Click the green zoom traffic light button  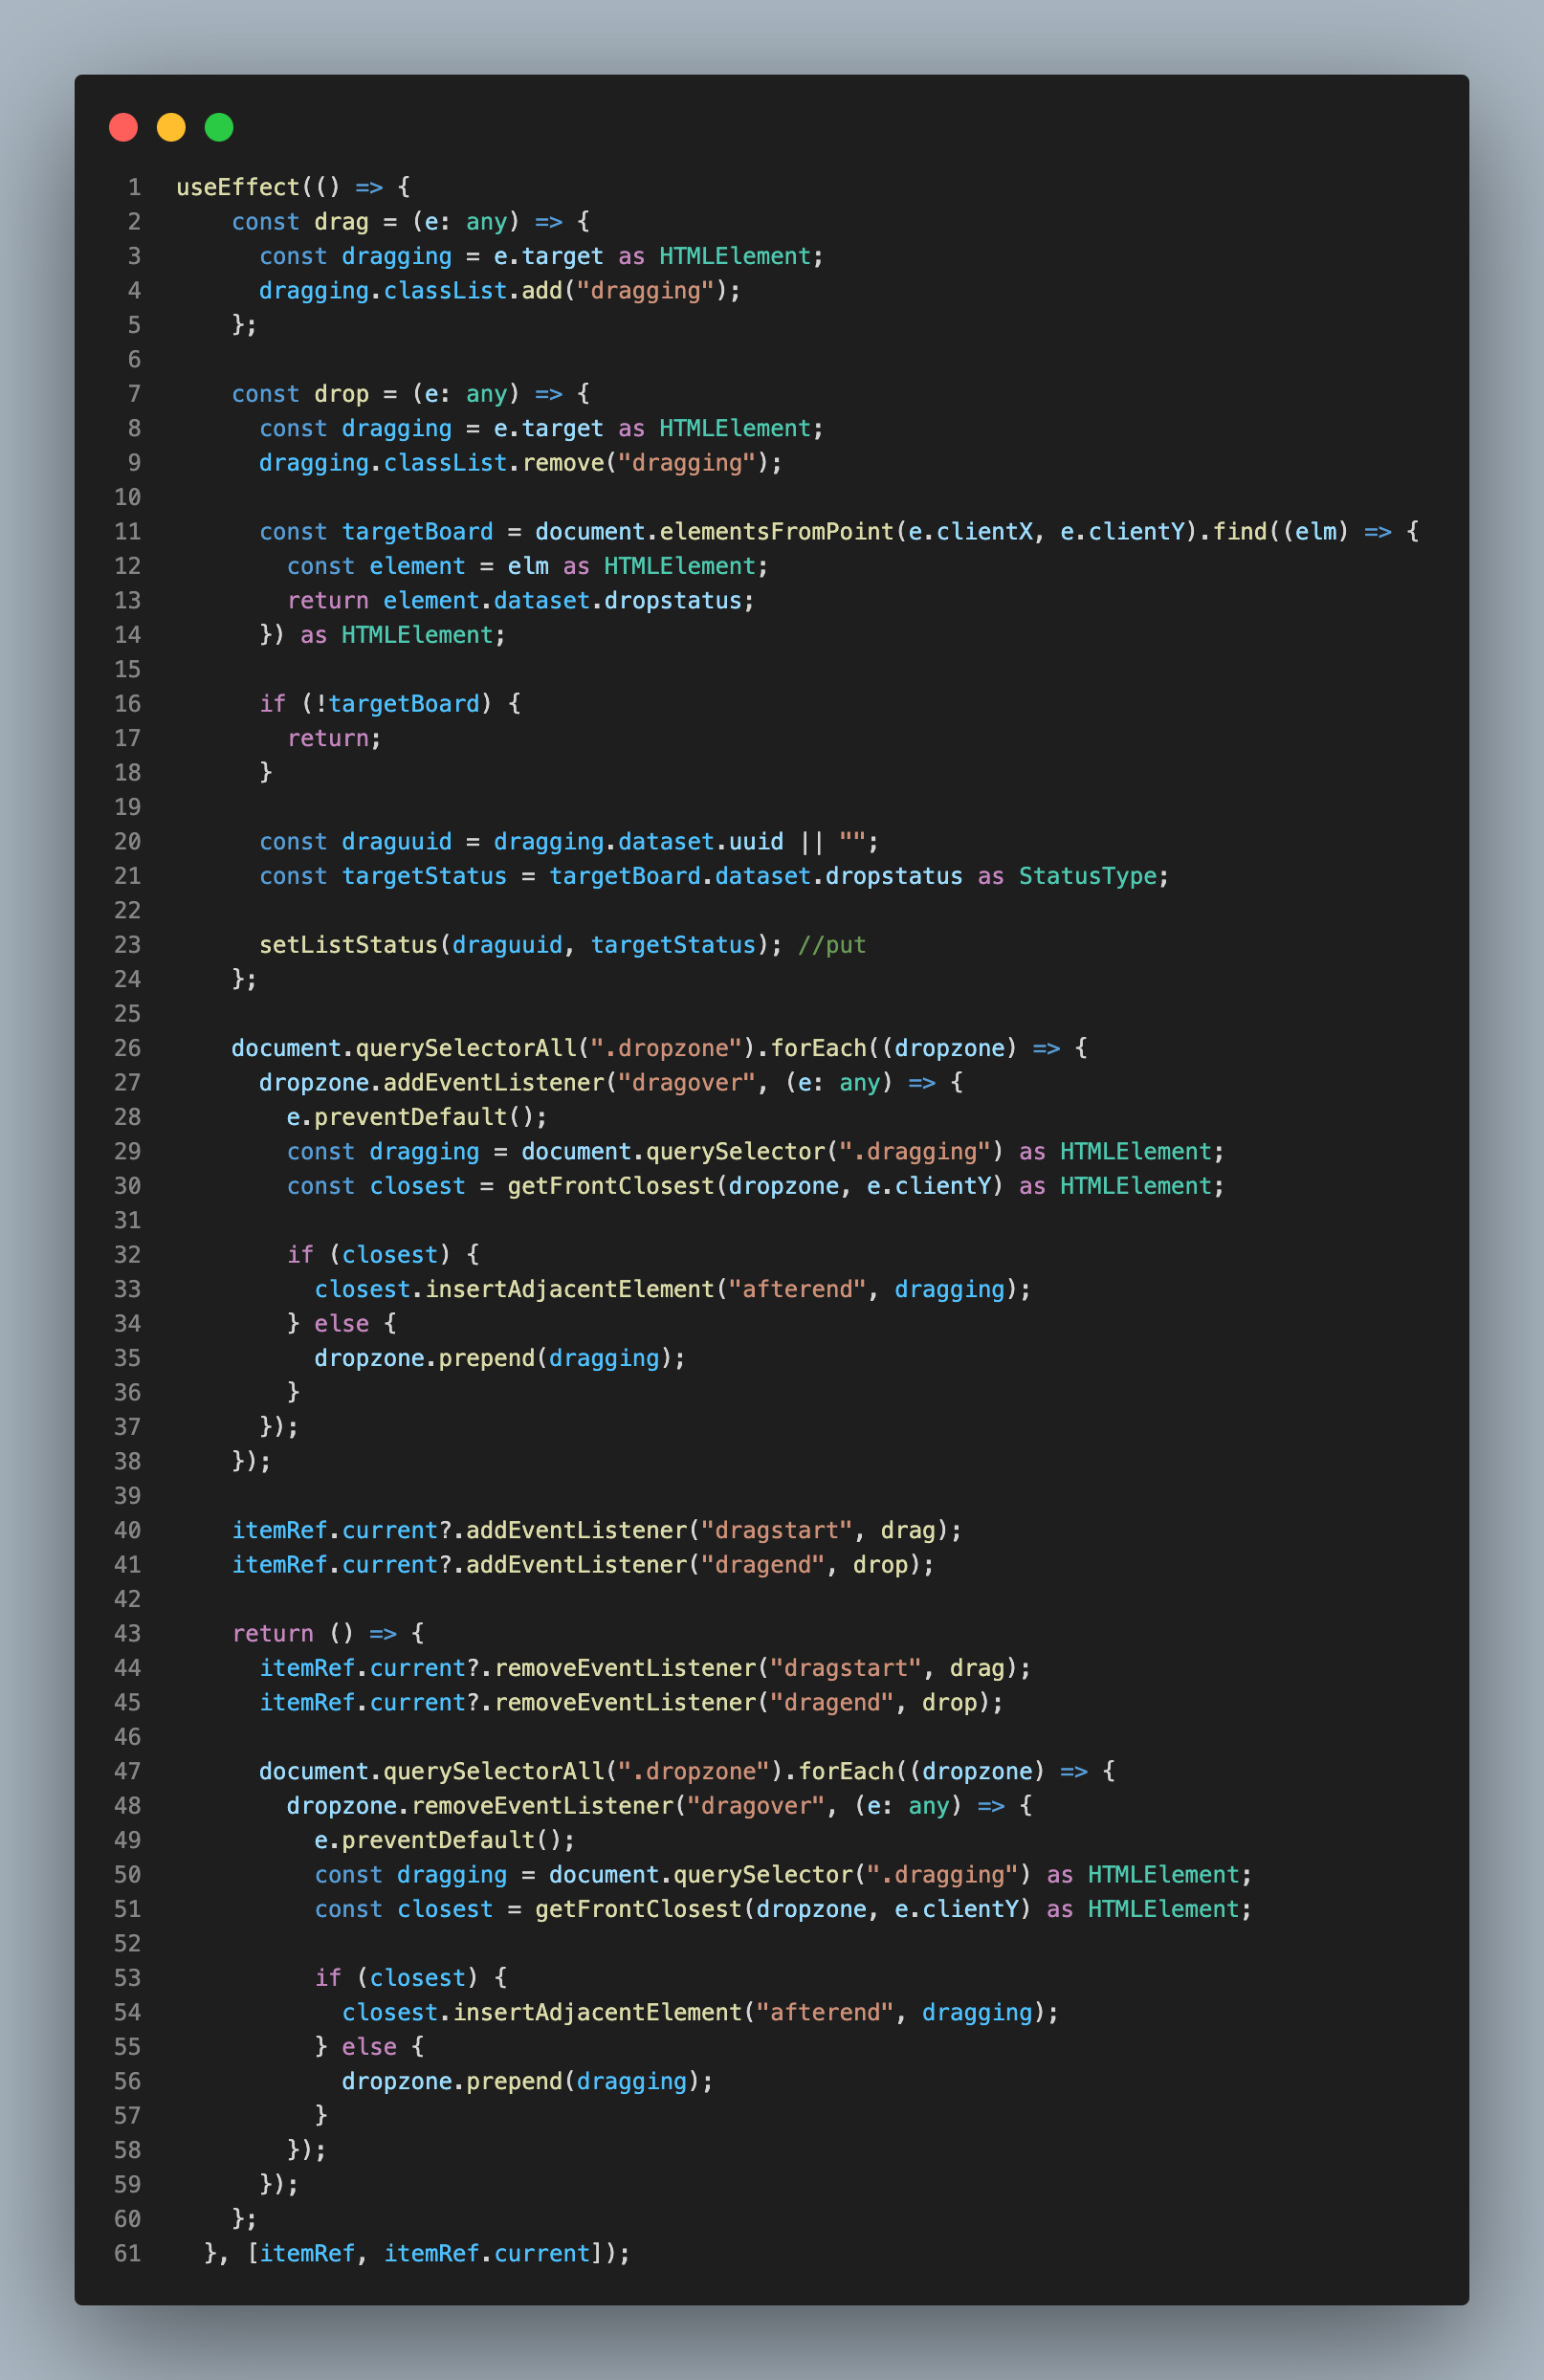click(x=219, y=128)
